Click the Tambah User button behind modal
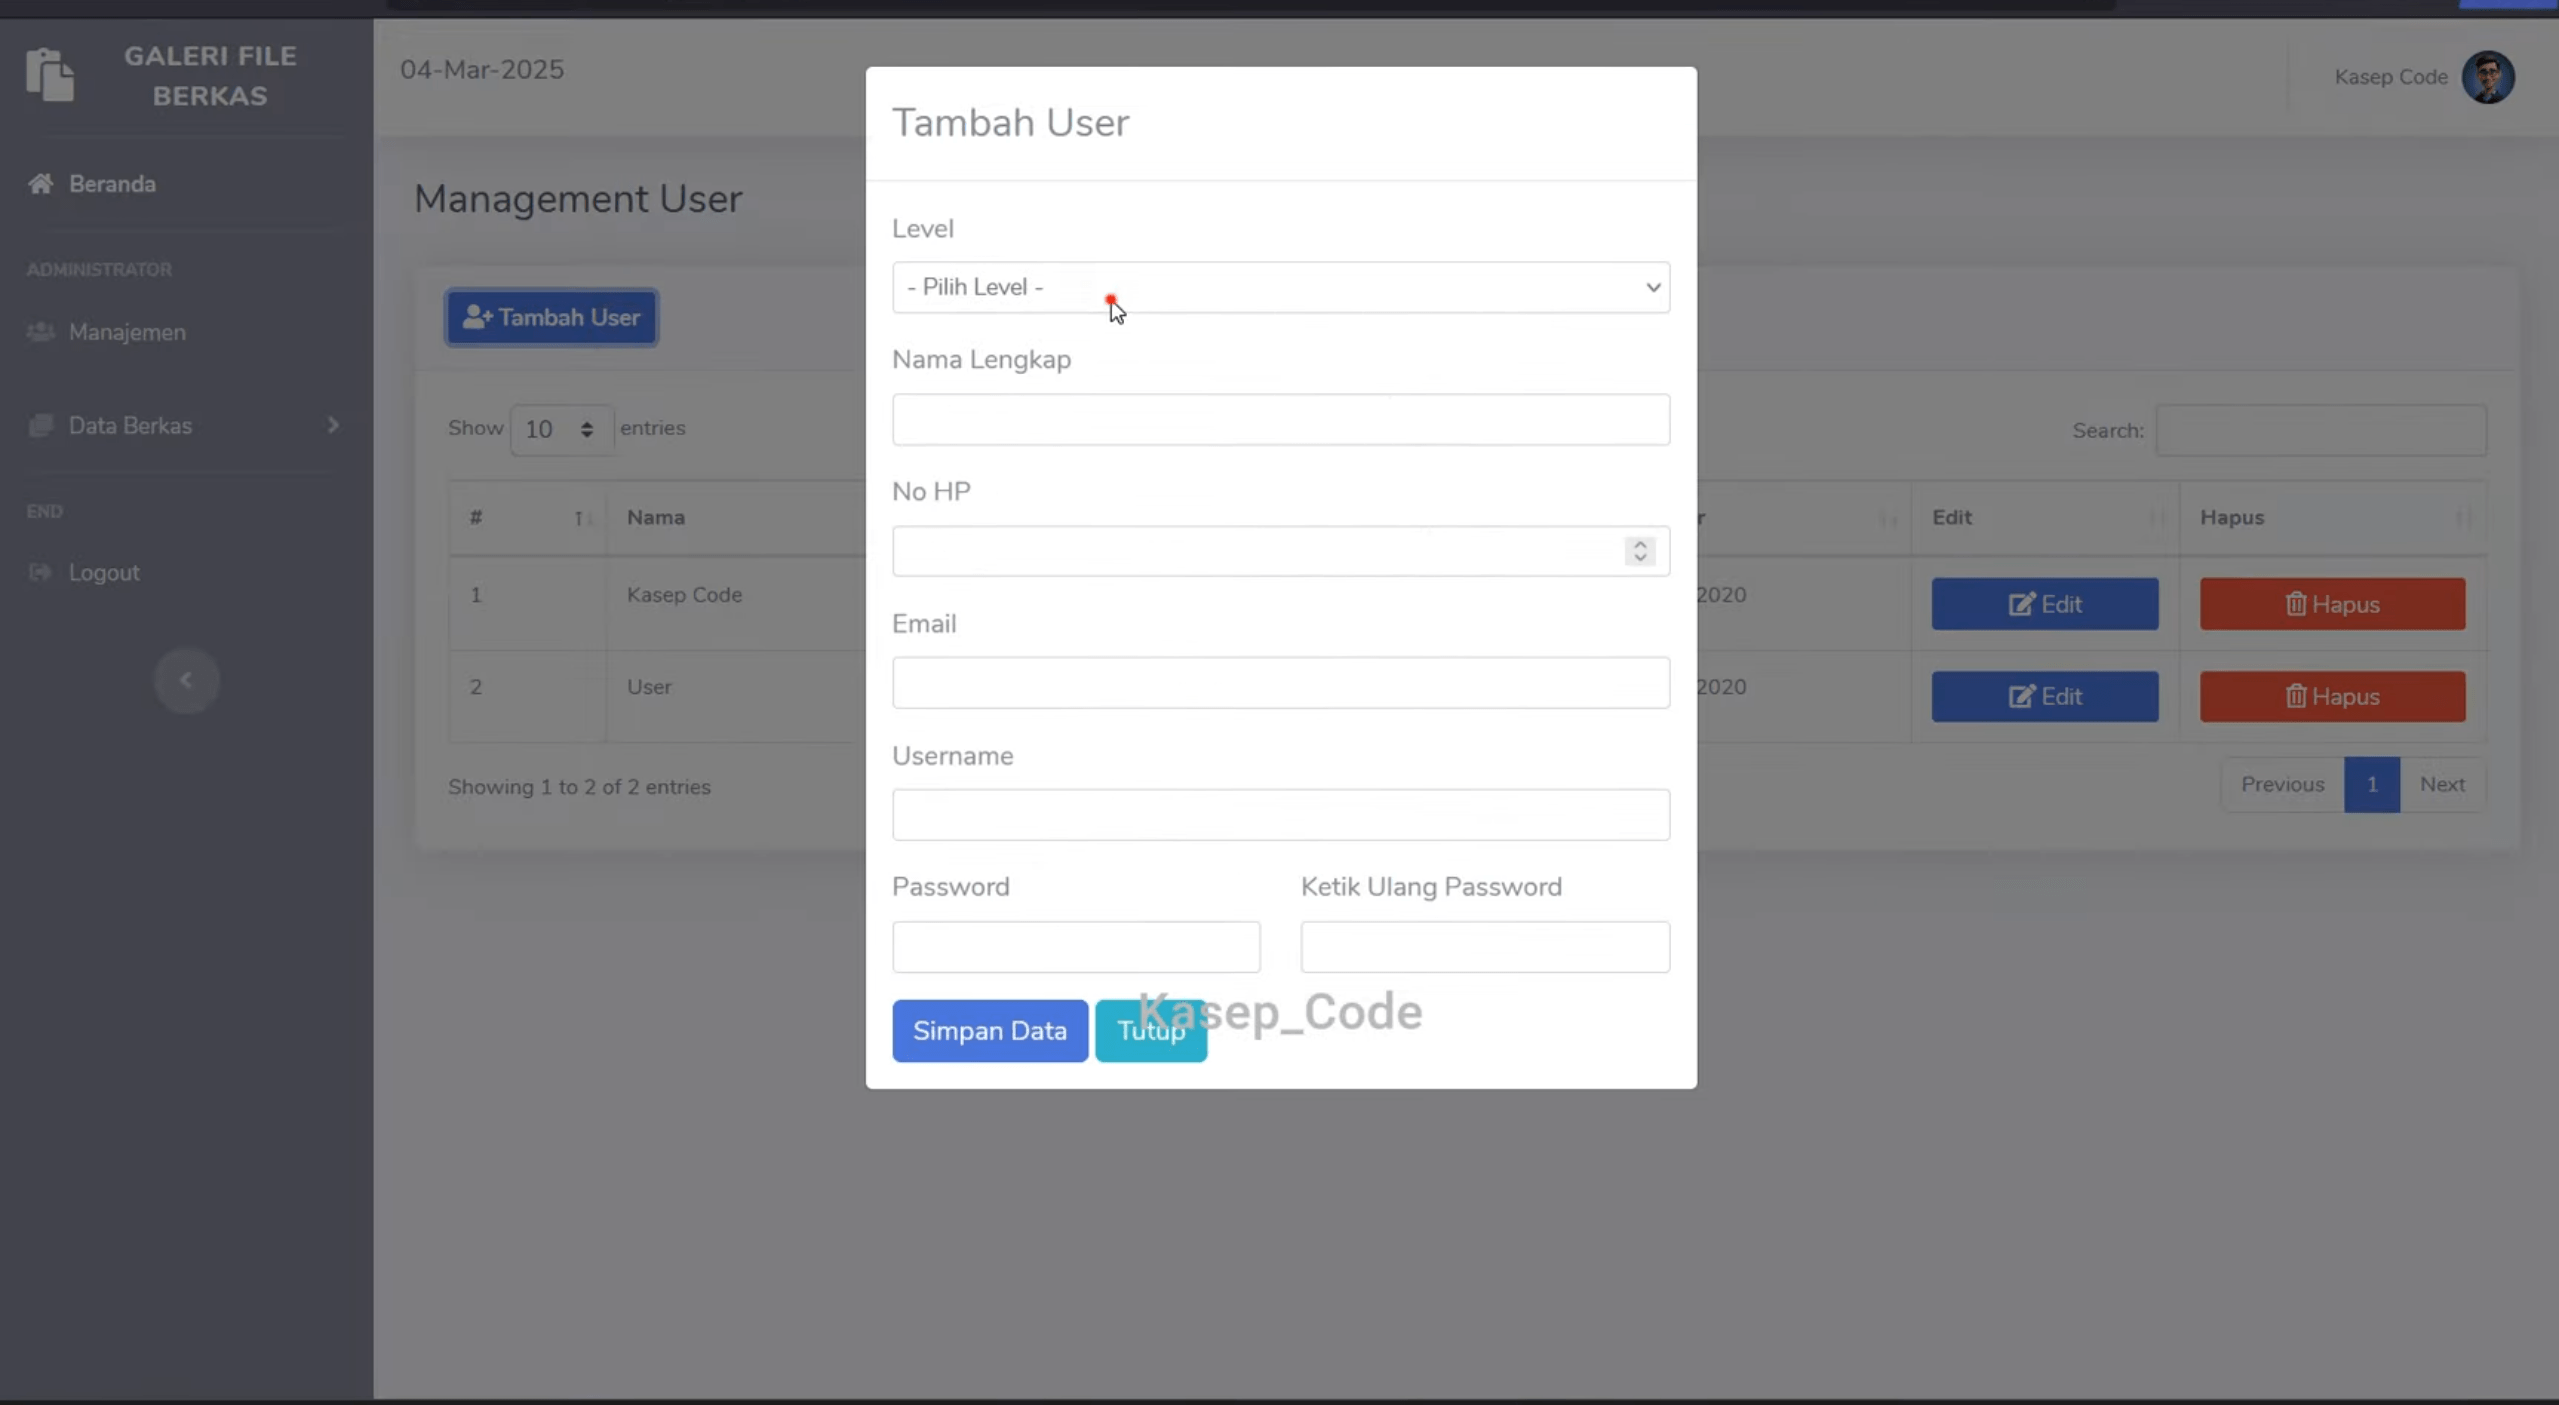Viewport: 2559px width, 1405px height. click(x=551, y=317)
